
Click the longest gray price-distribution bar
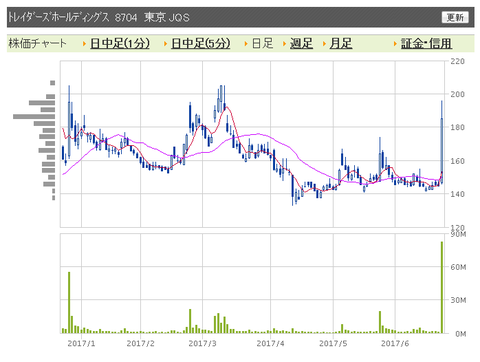tap(34, 116)
